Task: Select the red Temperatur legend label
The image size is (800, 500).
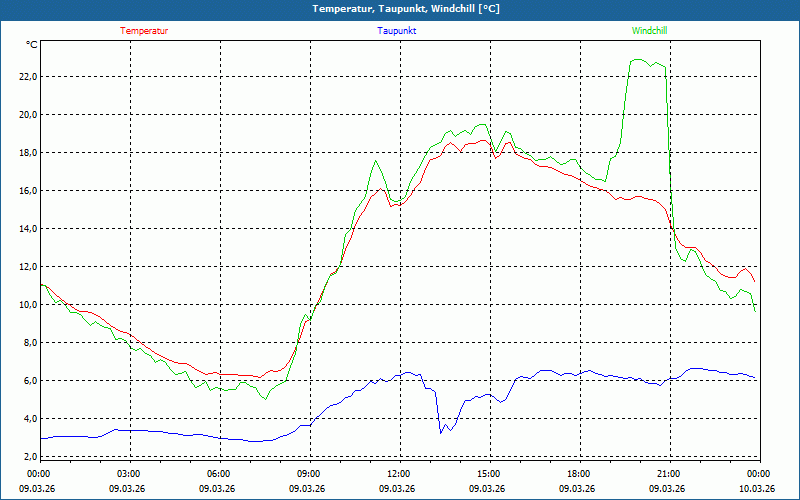Action: (x=144, y=31)
